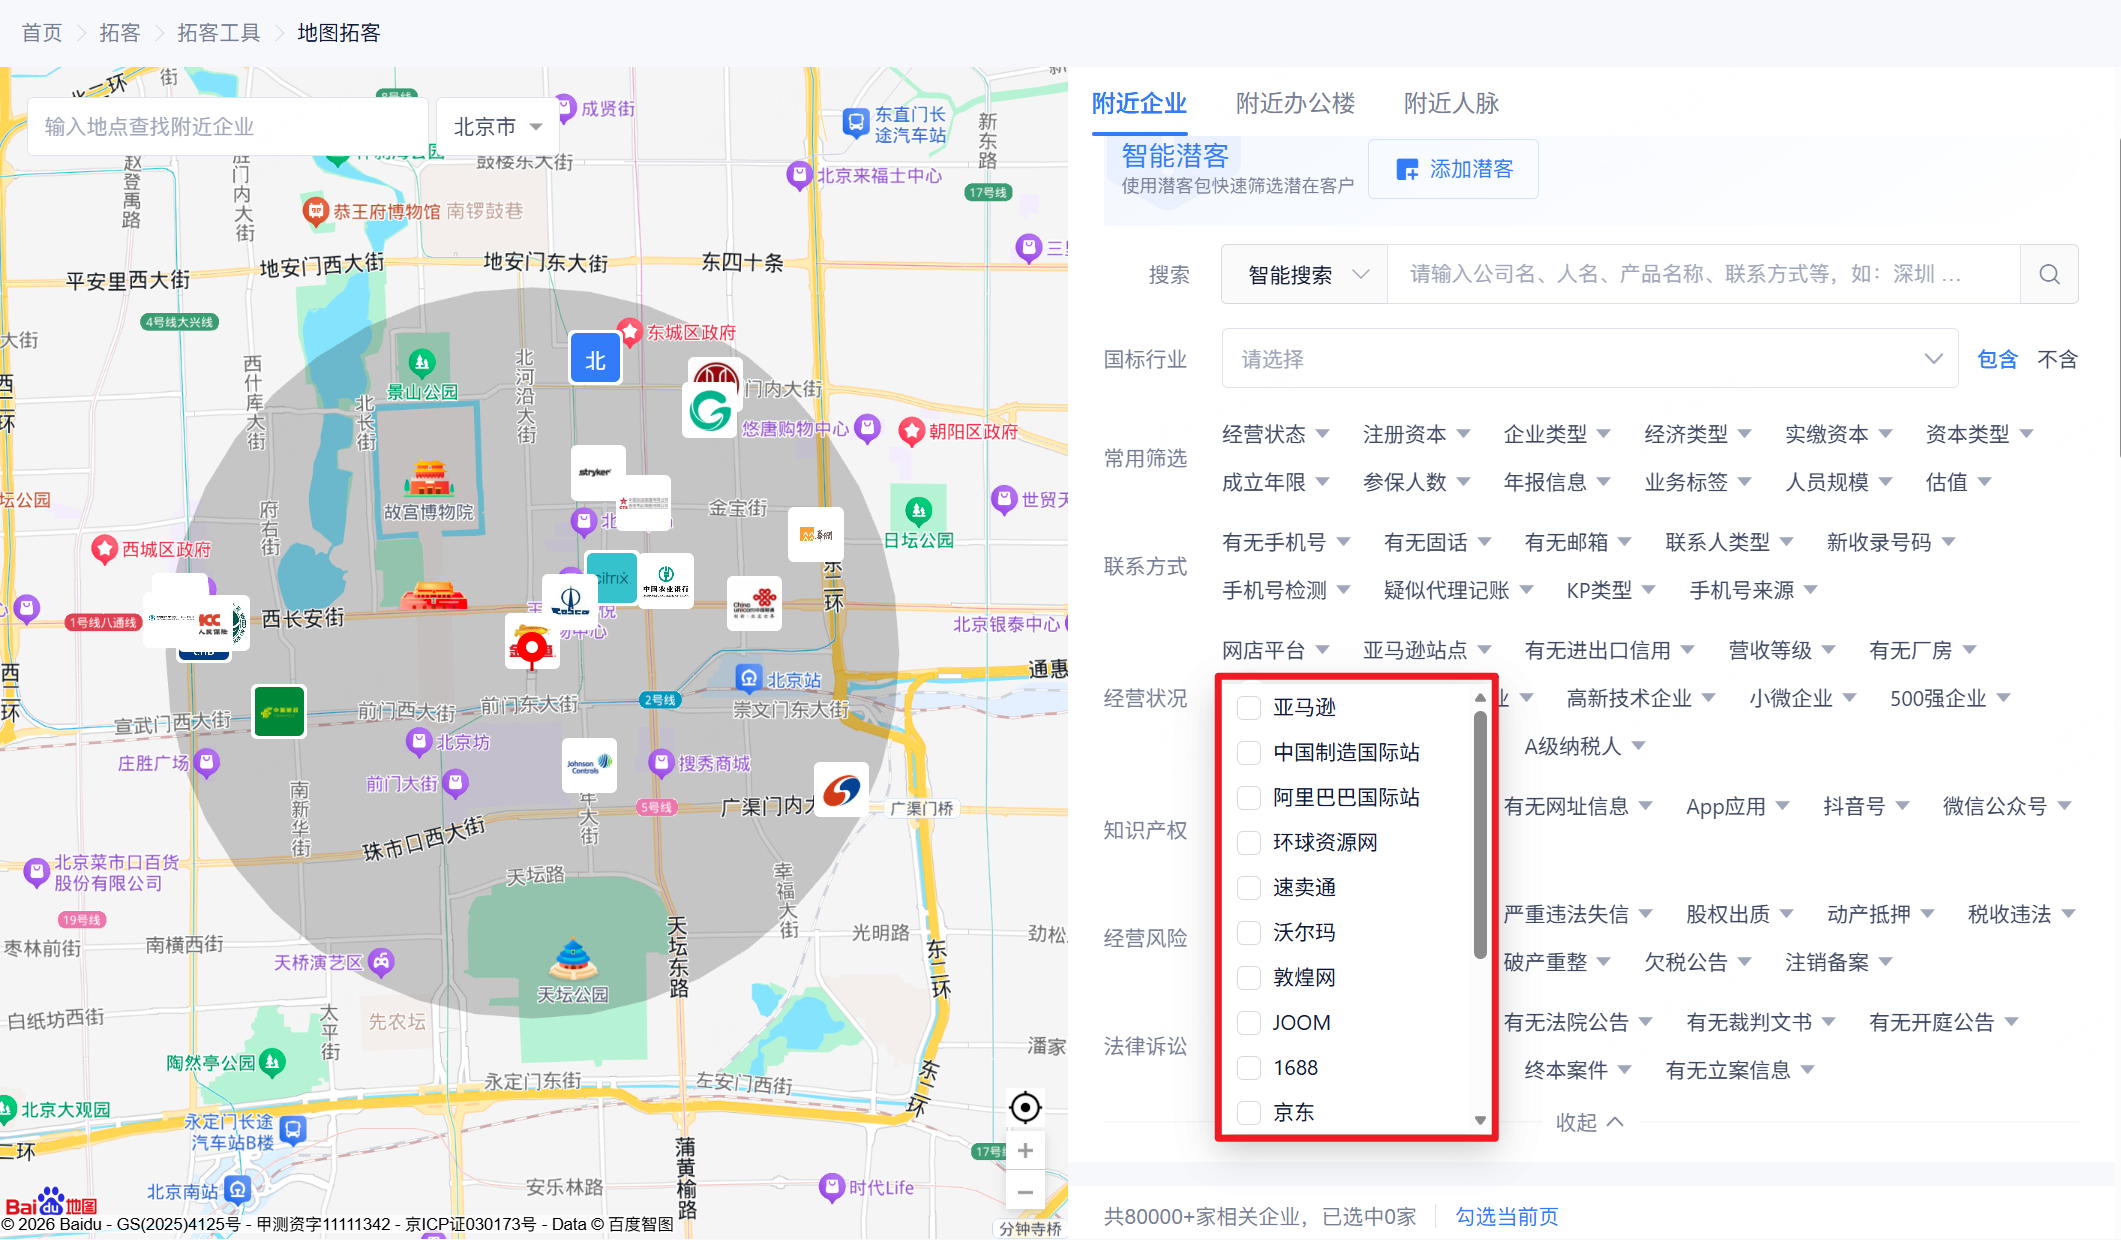Switch to the 附近人脉 tab
This screenshot has height=1240, width=2121.
tap(1451, 103)
